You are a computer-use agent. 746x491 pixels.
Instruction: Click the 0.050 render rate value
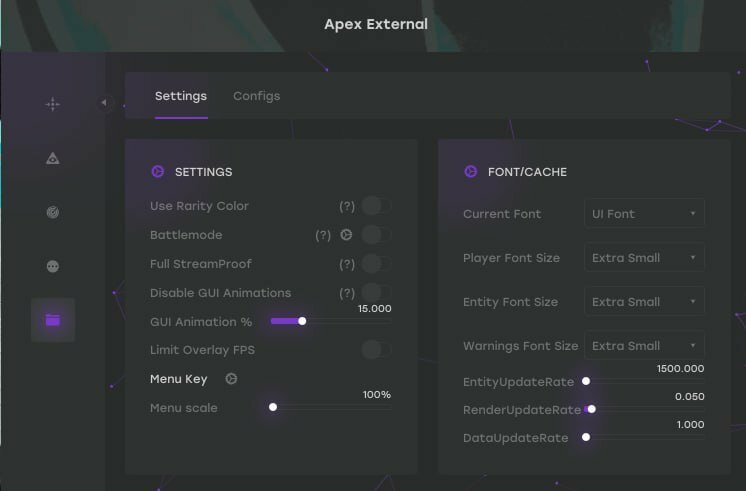(689, 397)
